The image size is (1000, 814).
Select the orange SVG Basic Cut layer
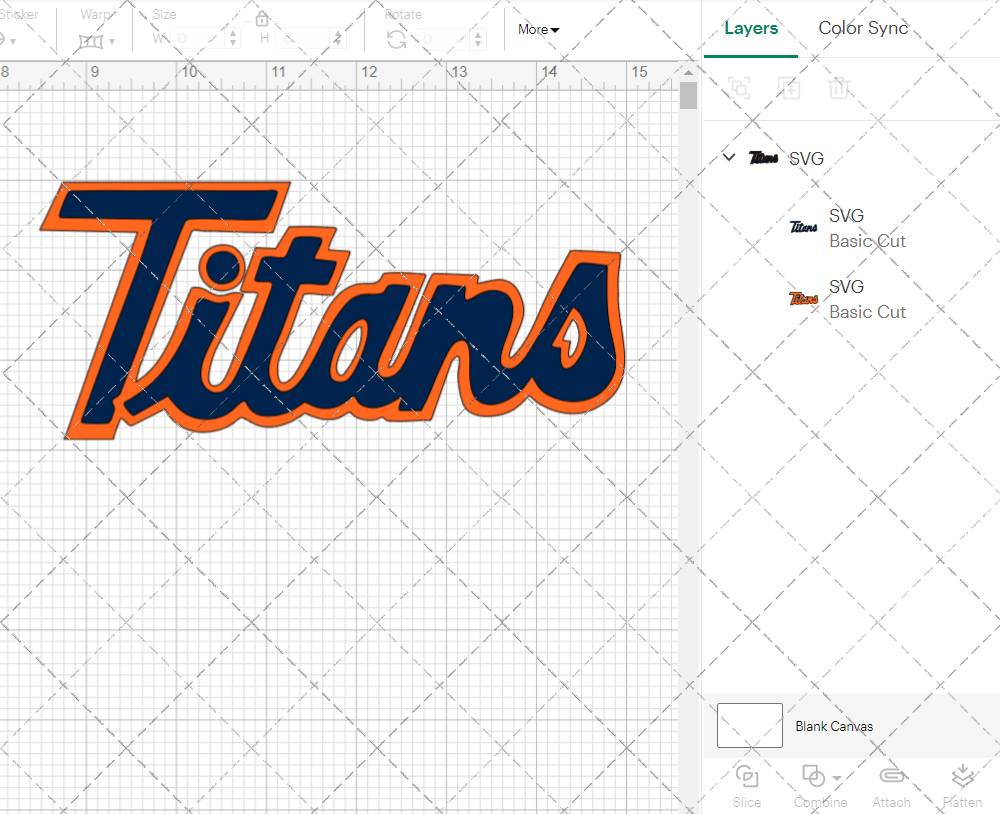point(867,298)
